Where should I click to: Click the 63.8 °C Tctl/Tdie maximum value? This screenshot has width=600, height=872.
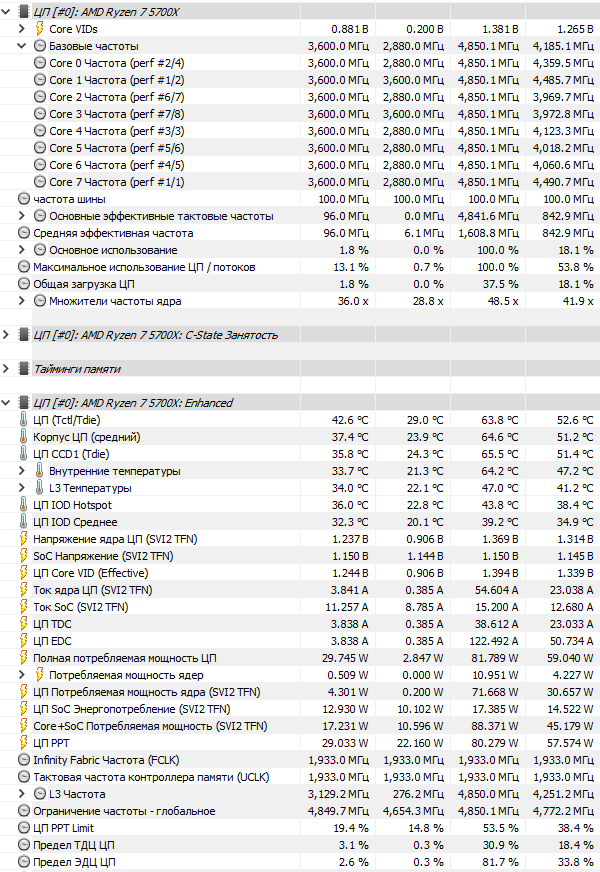(x=499, y=420)
